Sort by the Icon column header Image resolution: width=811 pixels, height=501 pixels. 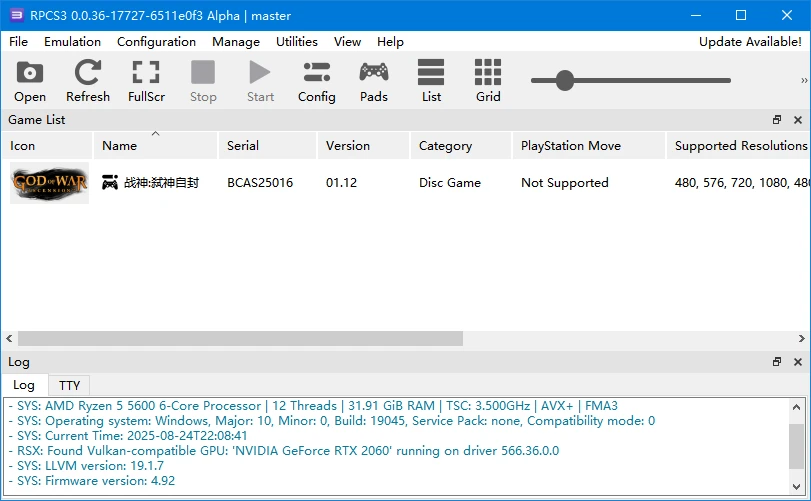click(47, 146)
